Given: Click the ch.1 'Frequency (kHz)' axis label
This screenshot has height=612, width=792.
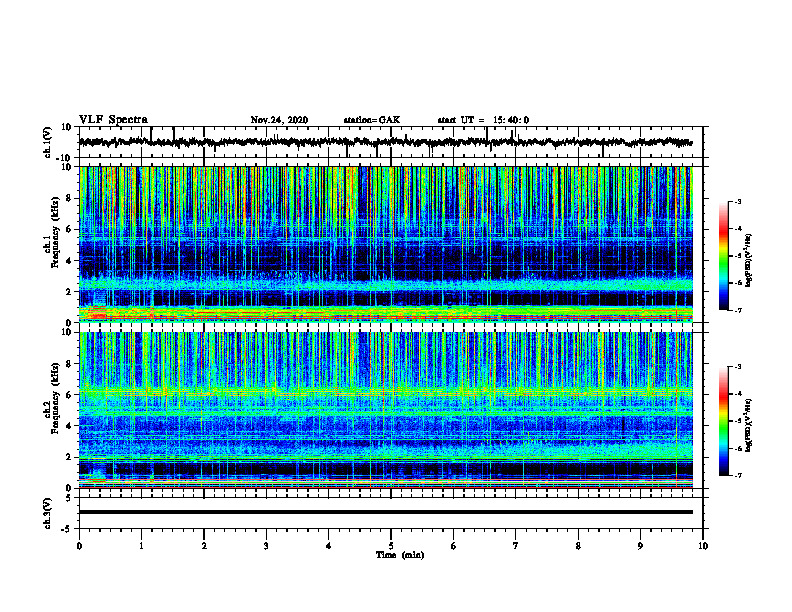Looking at the screenshot, I should click(55, 232).
